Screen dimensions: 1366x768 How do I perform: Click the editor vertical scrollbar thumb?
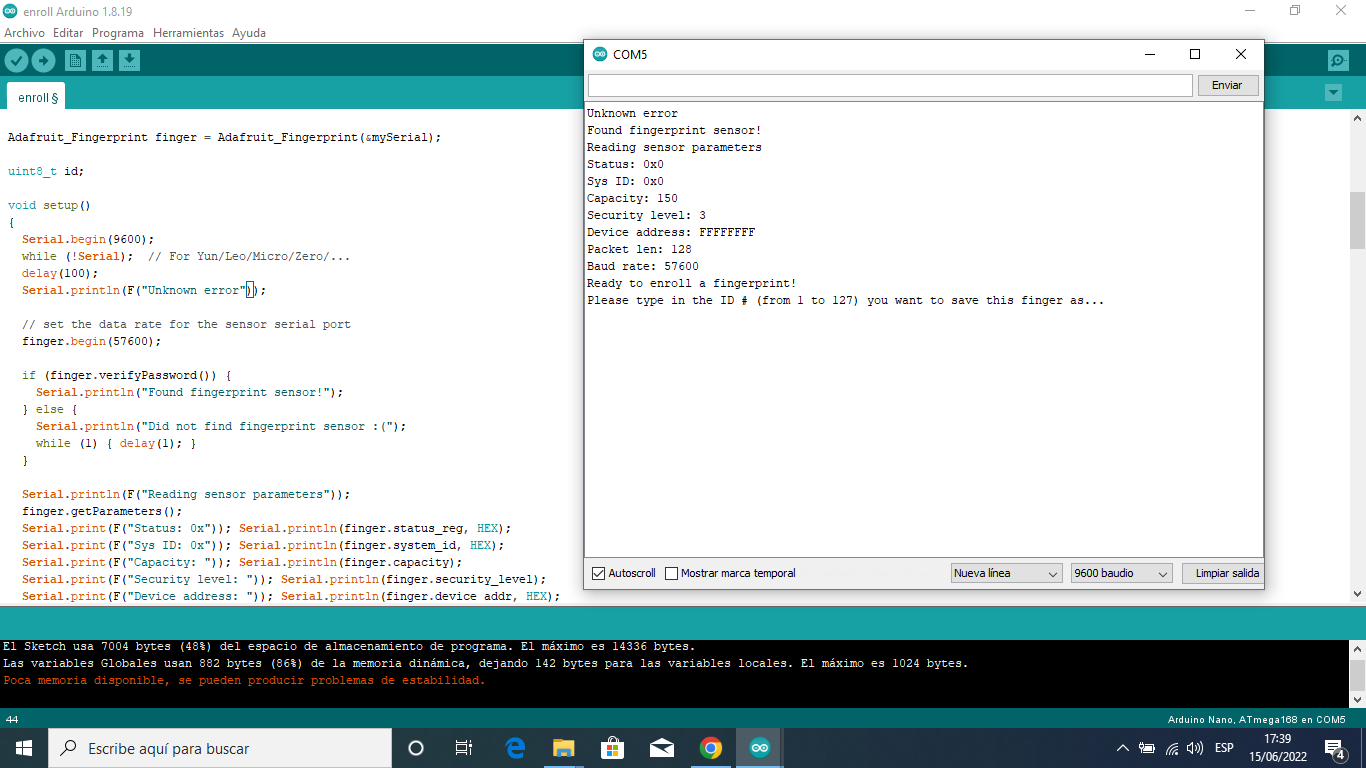(x=1357, y=220)
